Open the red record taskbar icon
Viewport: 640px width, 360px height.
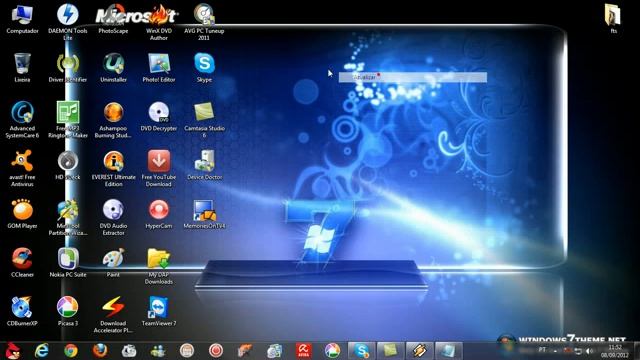tap(216, 351)
